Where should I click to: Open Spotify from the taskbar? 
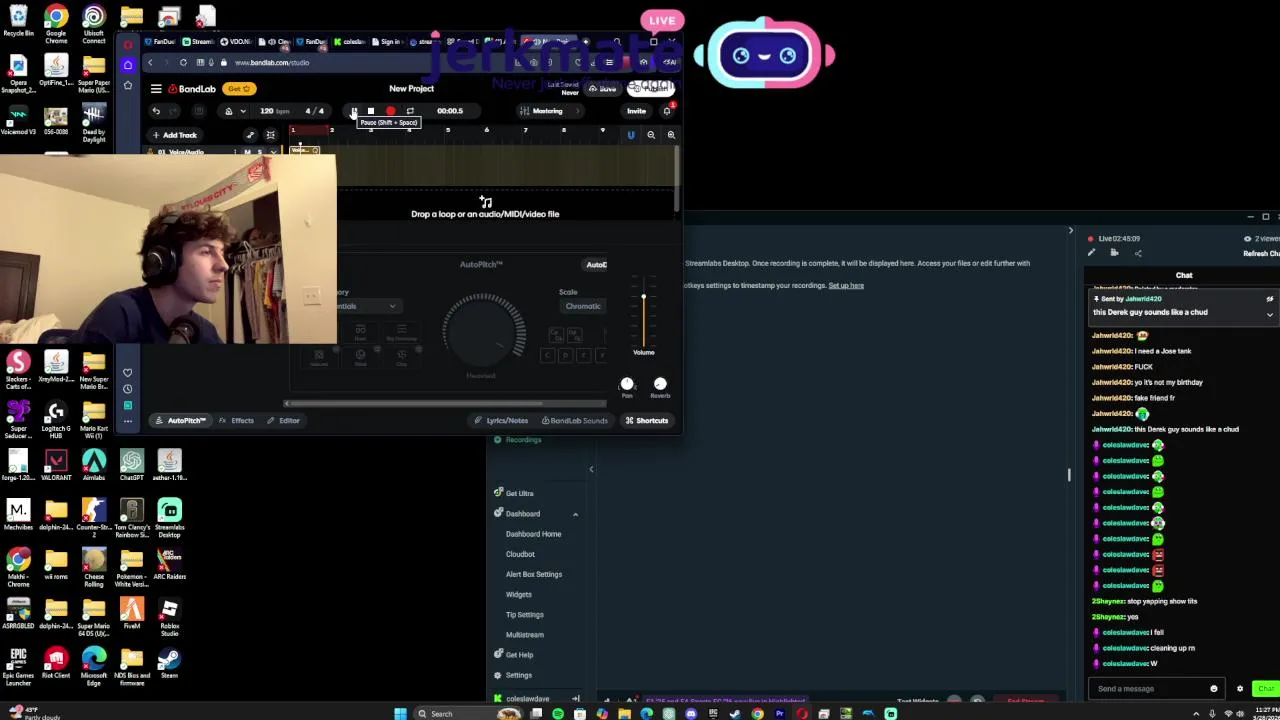[558, 714]
